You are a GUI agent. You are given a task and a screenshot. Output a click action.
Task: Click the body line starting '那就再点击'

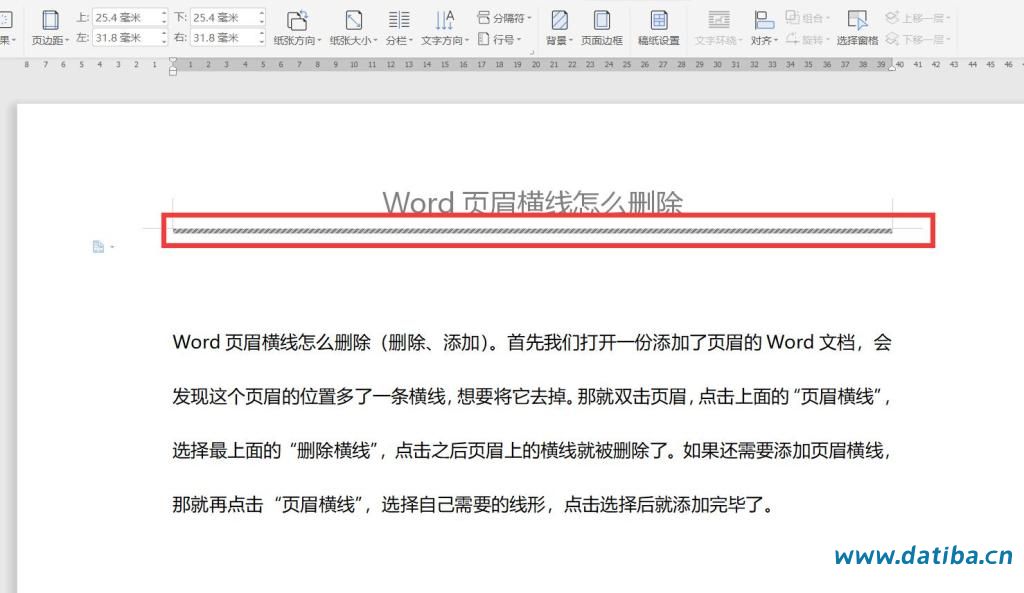[x=473, y=505]
